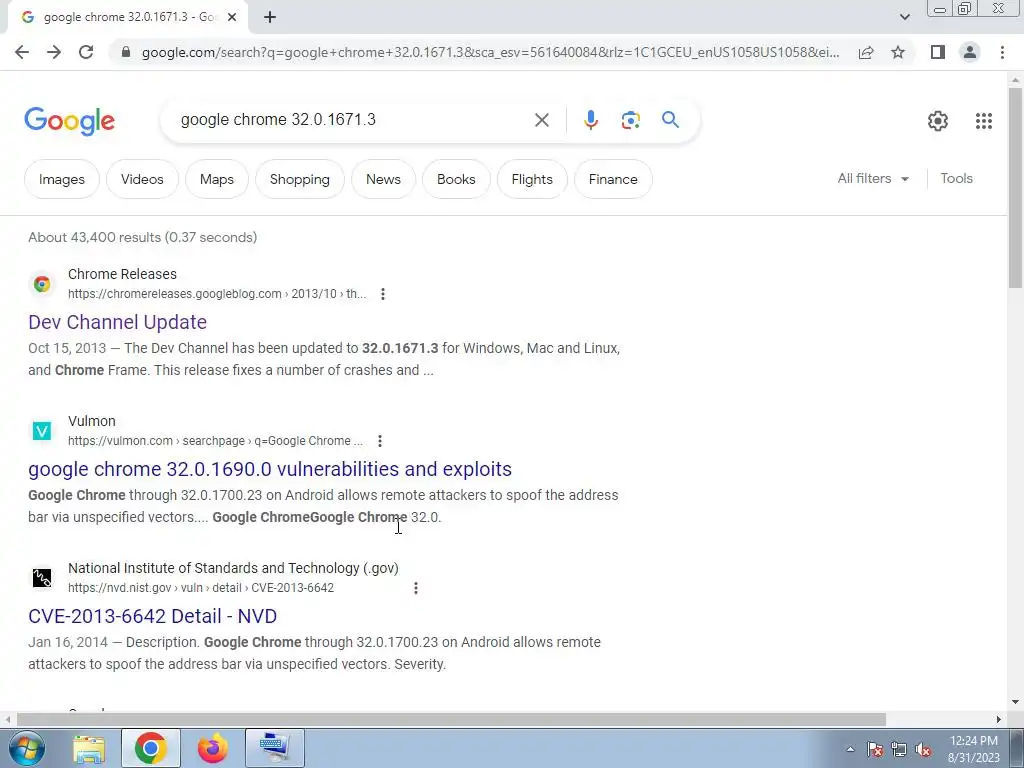The width and height of the screenshot is (1024, 768).
Task: Click the Vulmon site favicon
Action: 42,431
